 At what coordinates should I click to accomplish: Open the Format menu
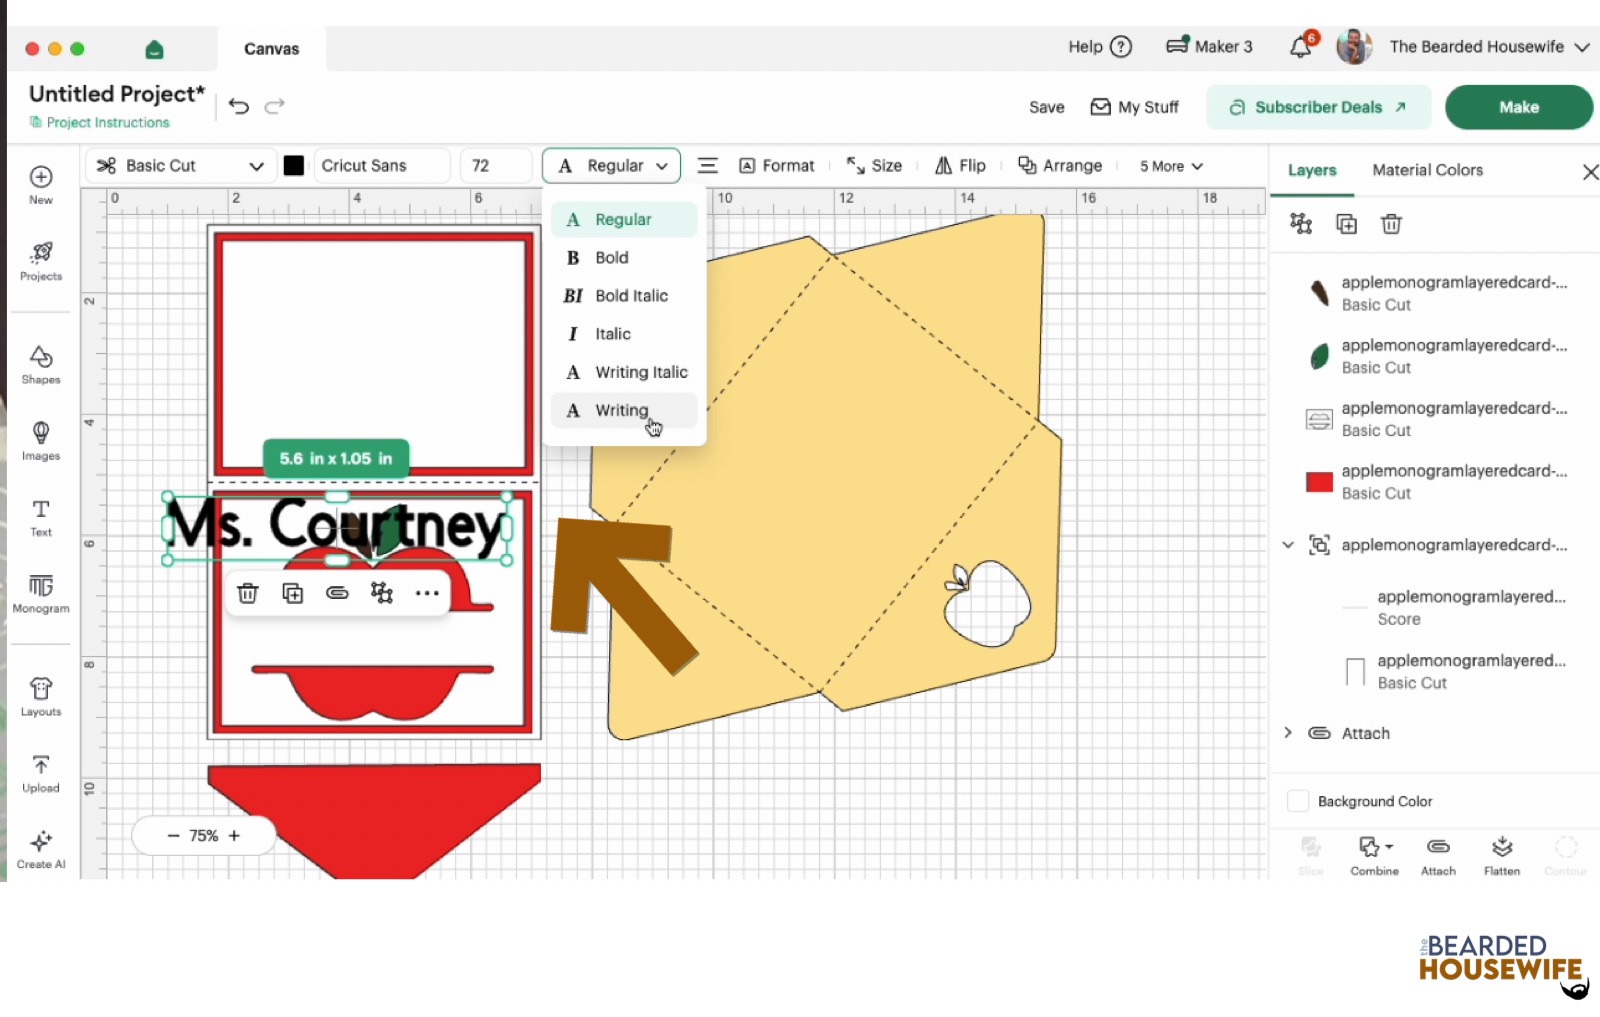click(777, 166)
